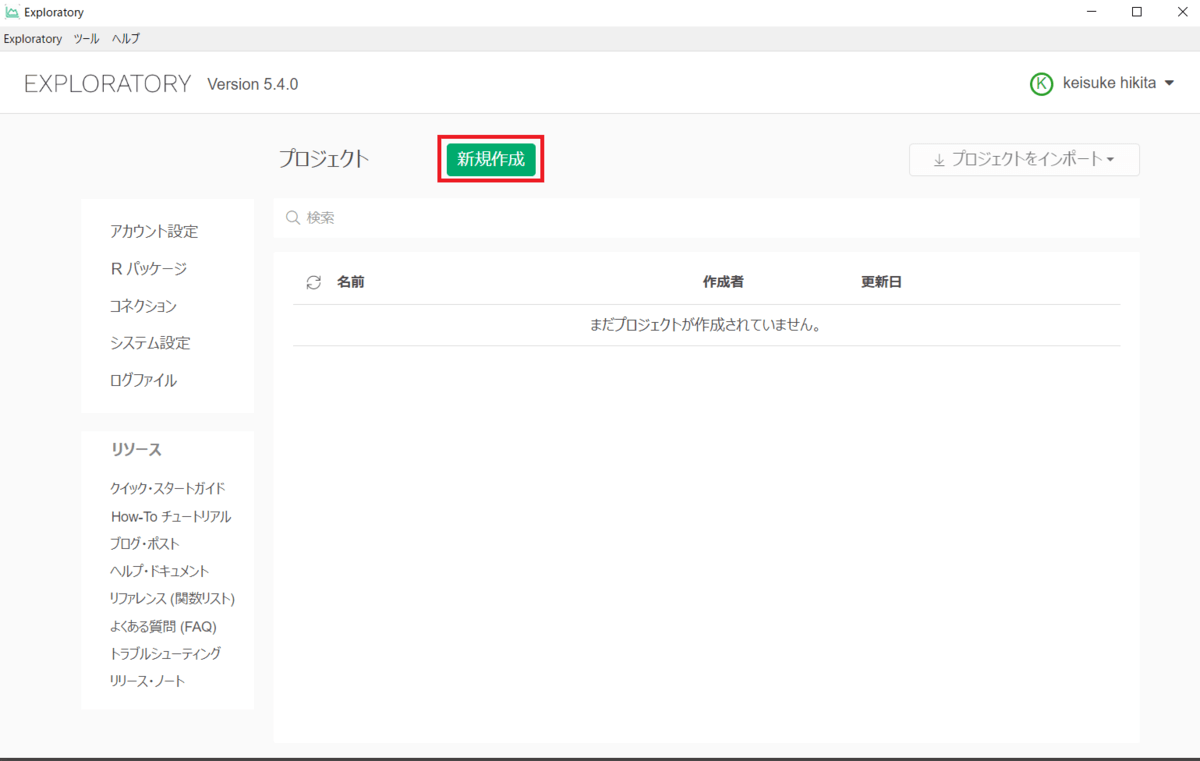The width and height of the screenshot is (1200, 761).
Task: Sort by 更新日 column header
Action: (881, 282)
